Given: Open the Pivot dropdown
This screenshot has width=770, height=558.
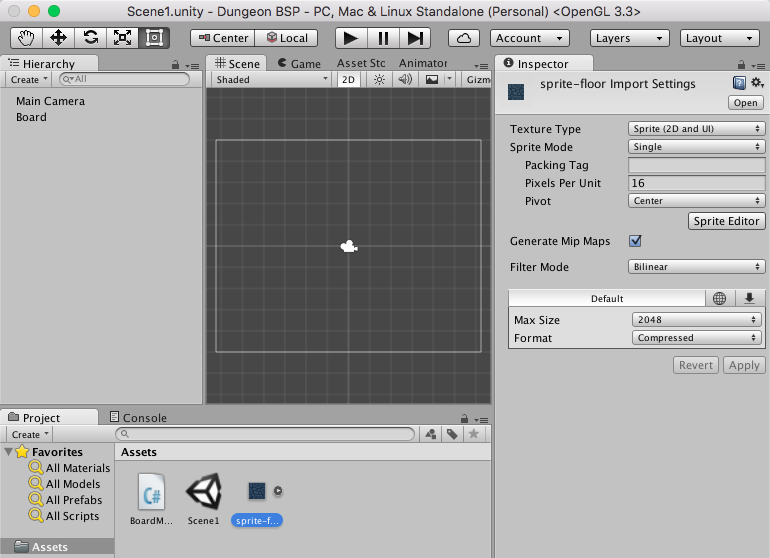Looking at the screenshot, I should click(x=696, y=201).
